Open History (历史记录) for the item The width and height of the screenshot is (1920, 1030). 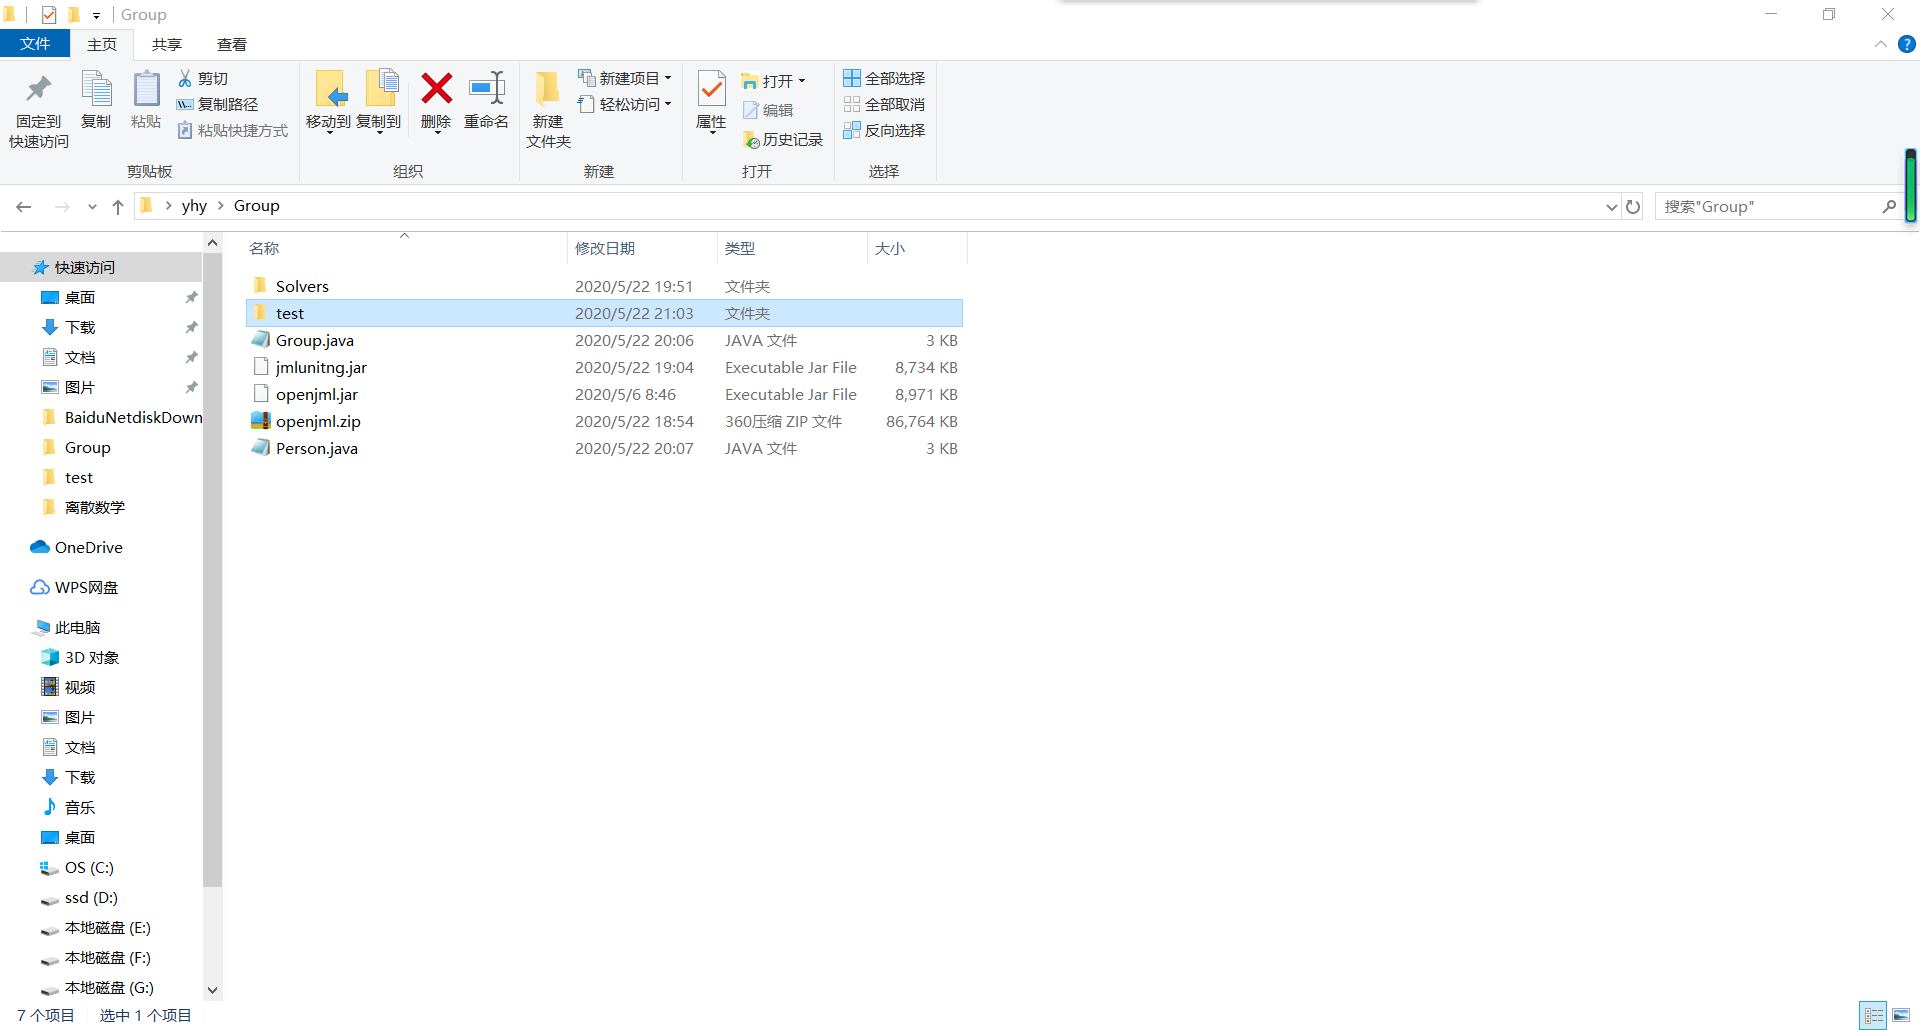click(x=783, y=140)
